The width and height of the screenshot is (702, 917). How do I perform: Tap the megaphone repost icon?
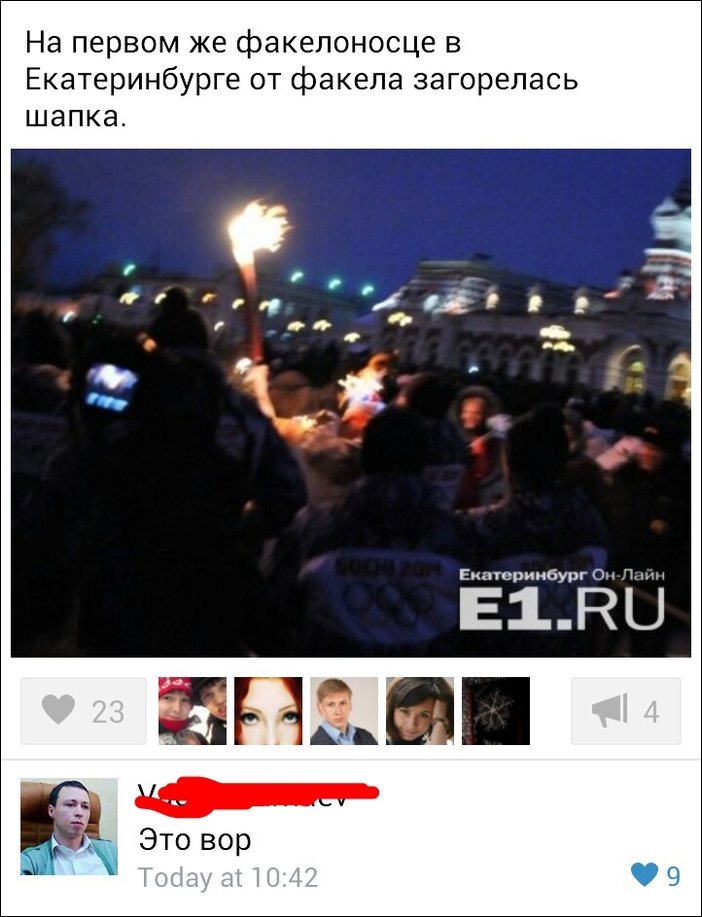[x=610, y=711]
